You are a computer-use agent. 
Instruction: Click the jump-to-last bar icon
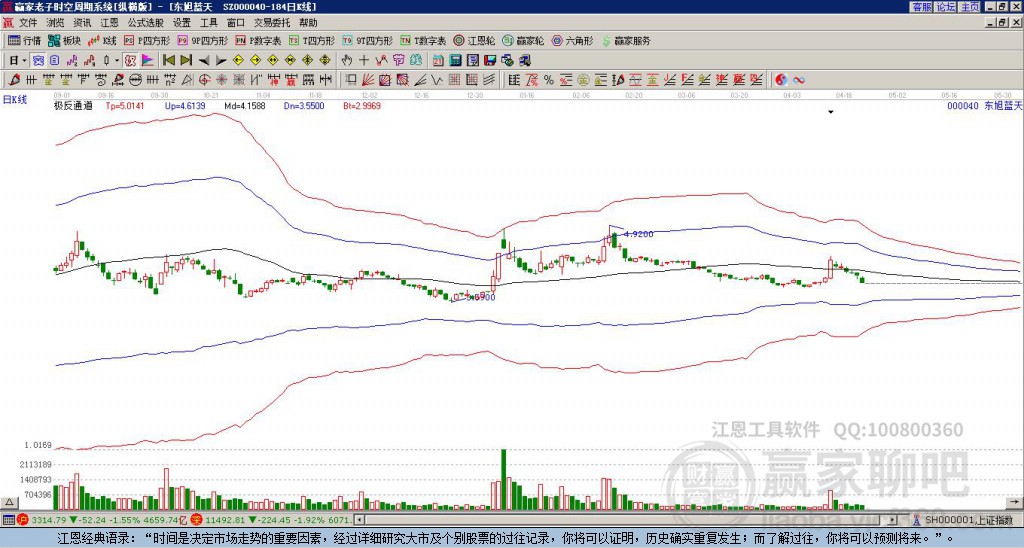click(x=186, y=61)
